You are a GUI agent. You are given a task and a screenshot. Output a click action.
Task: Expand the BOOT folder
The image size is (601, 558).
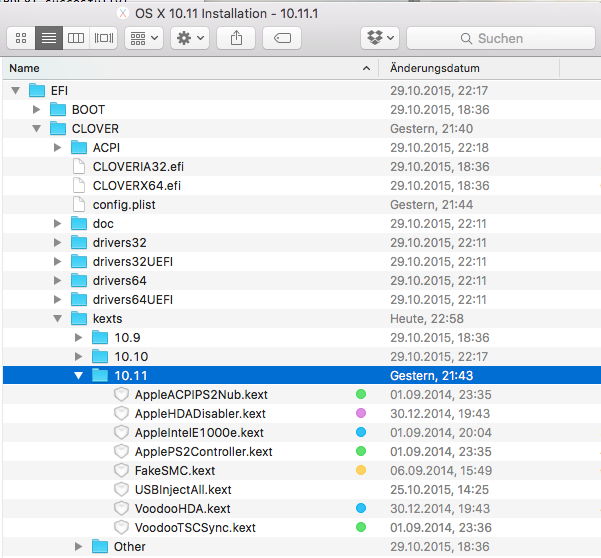pos(36,110)
